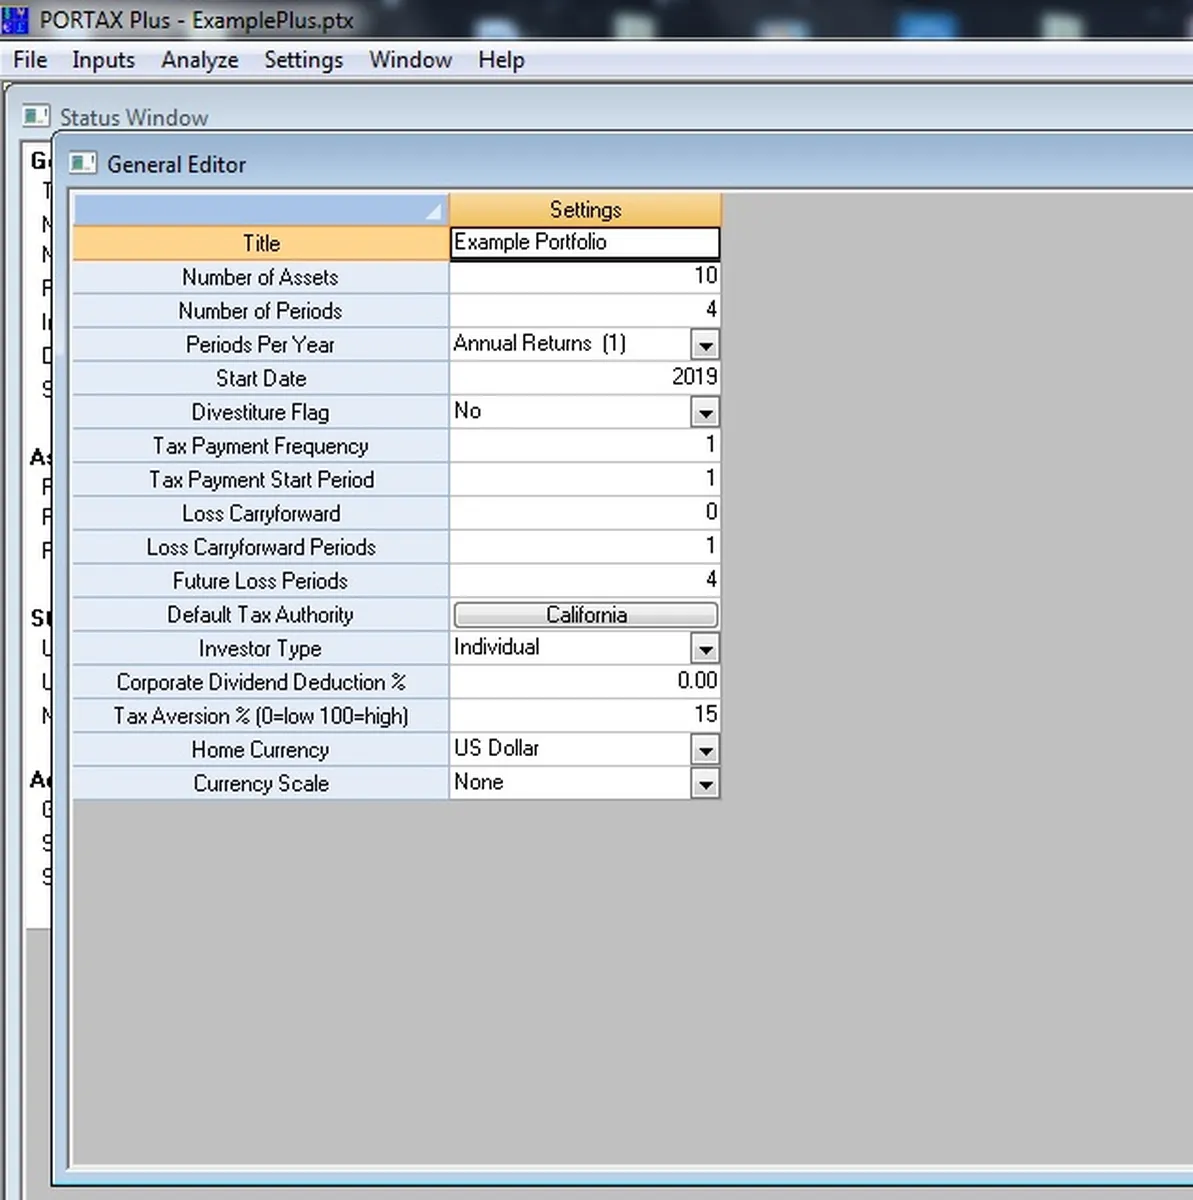Image resolution: width=1193 pixels, height=1200 pixels.
Task: Click the Investor Type row label
Action: (261, 649)
